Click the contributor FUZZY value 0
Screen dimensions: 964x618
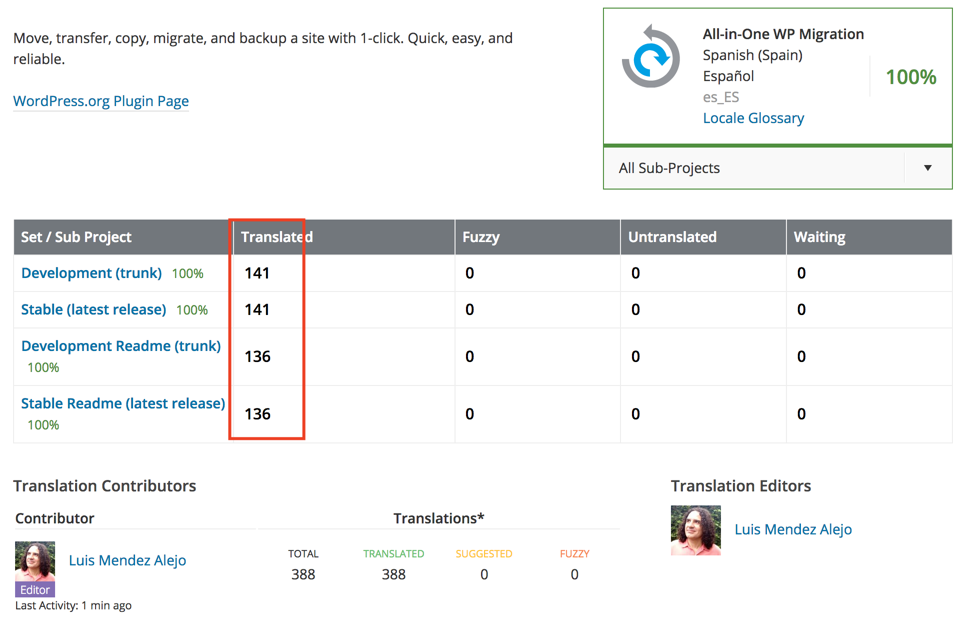[574, 574]
